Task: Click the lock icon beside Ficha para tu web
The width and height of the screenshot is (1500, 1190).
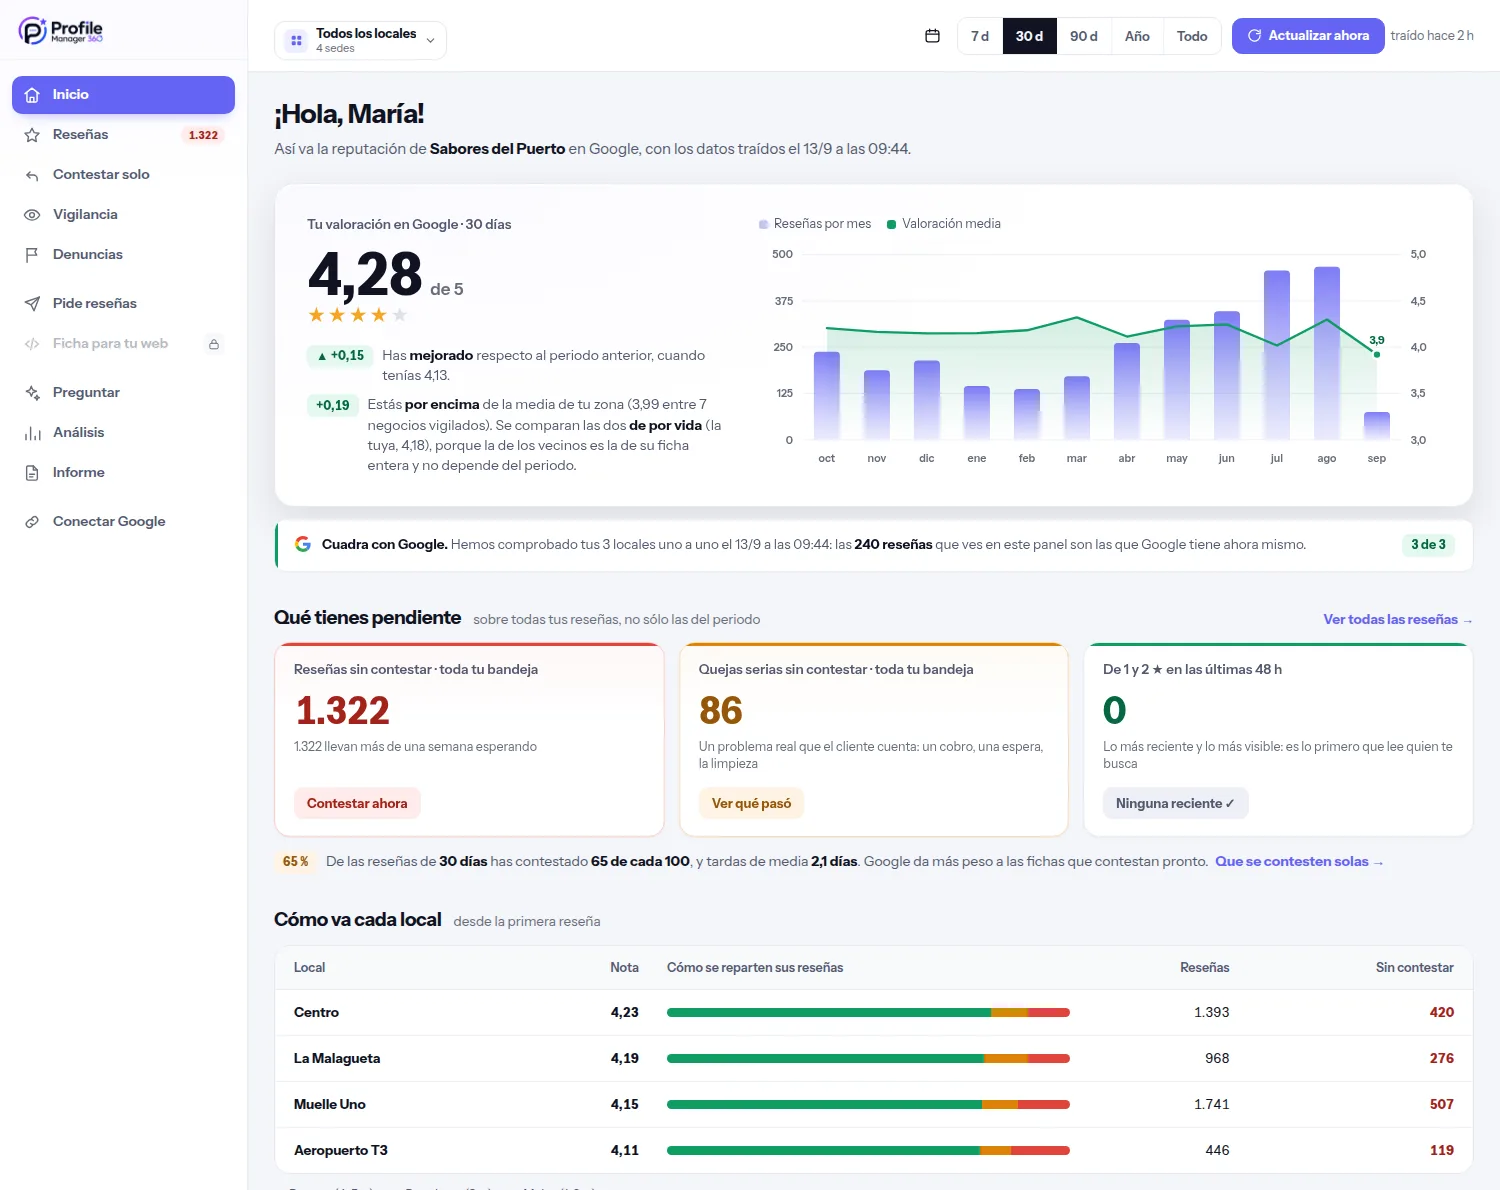Action: 214,344
